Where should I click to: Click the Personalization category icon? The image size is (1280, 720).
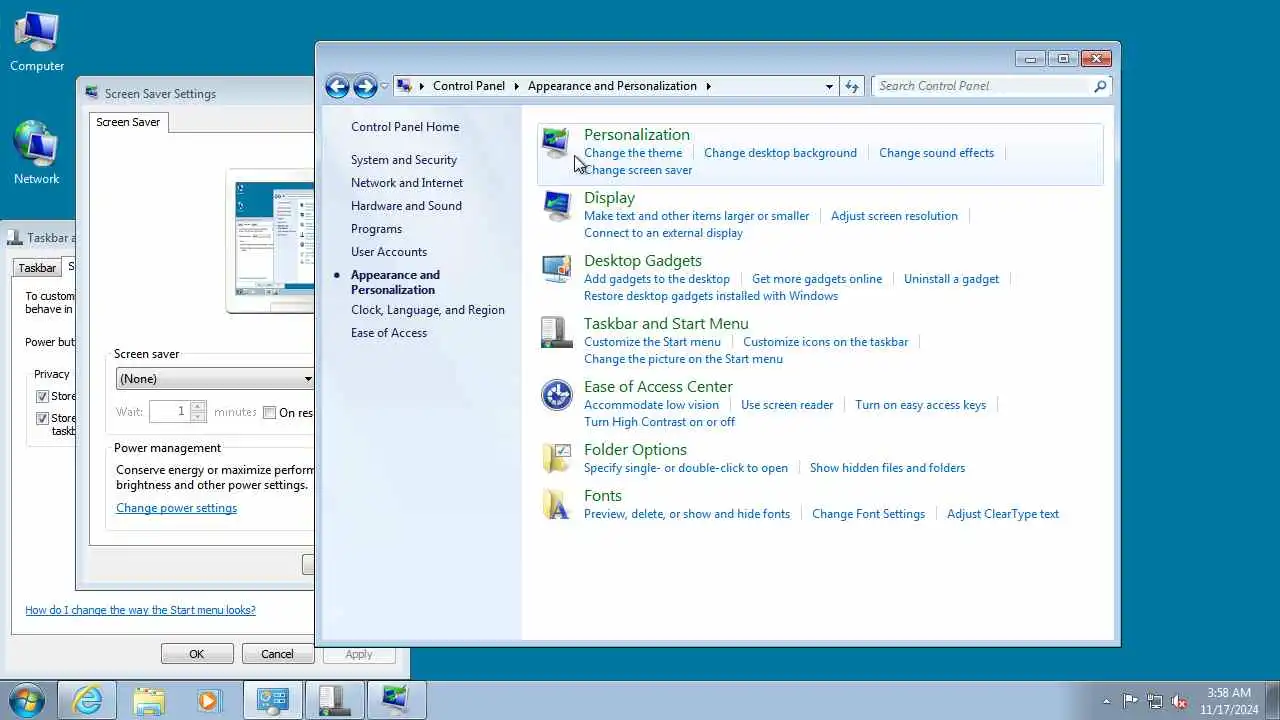pos(556,143)
